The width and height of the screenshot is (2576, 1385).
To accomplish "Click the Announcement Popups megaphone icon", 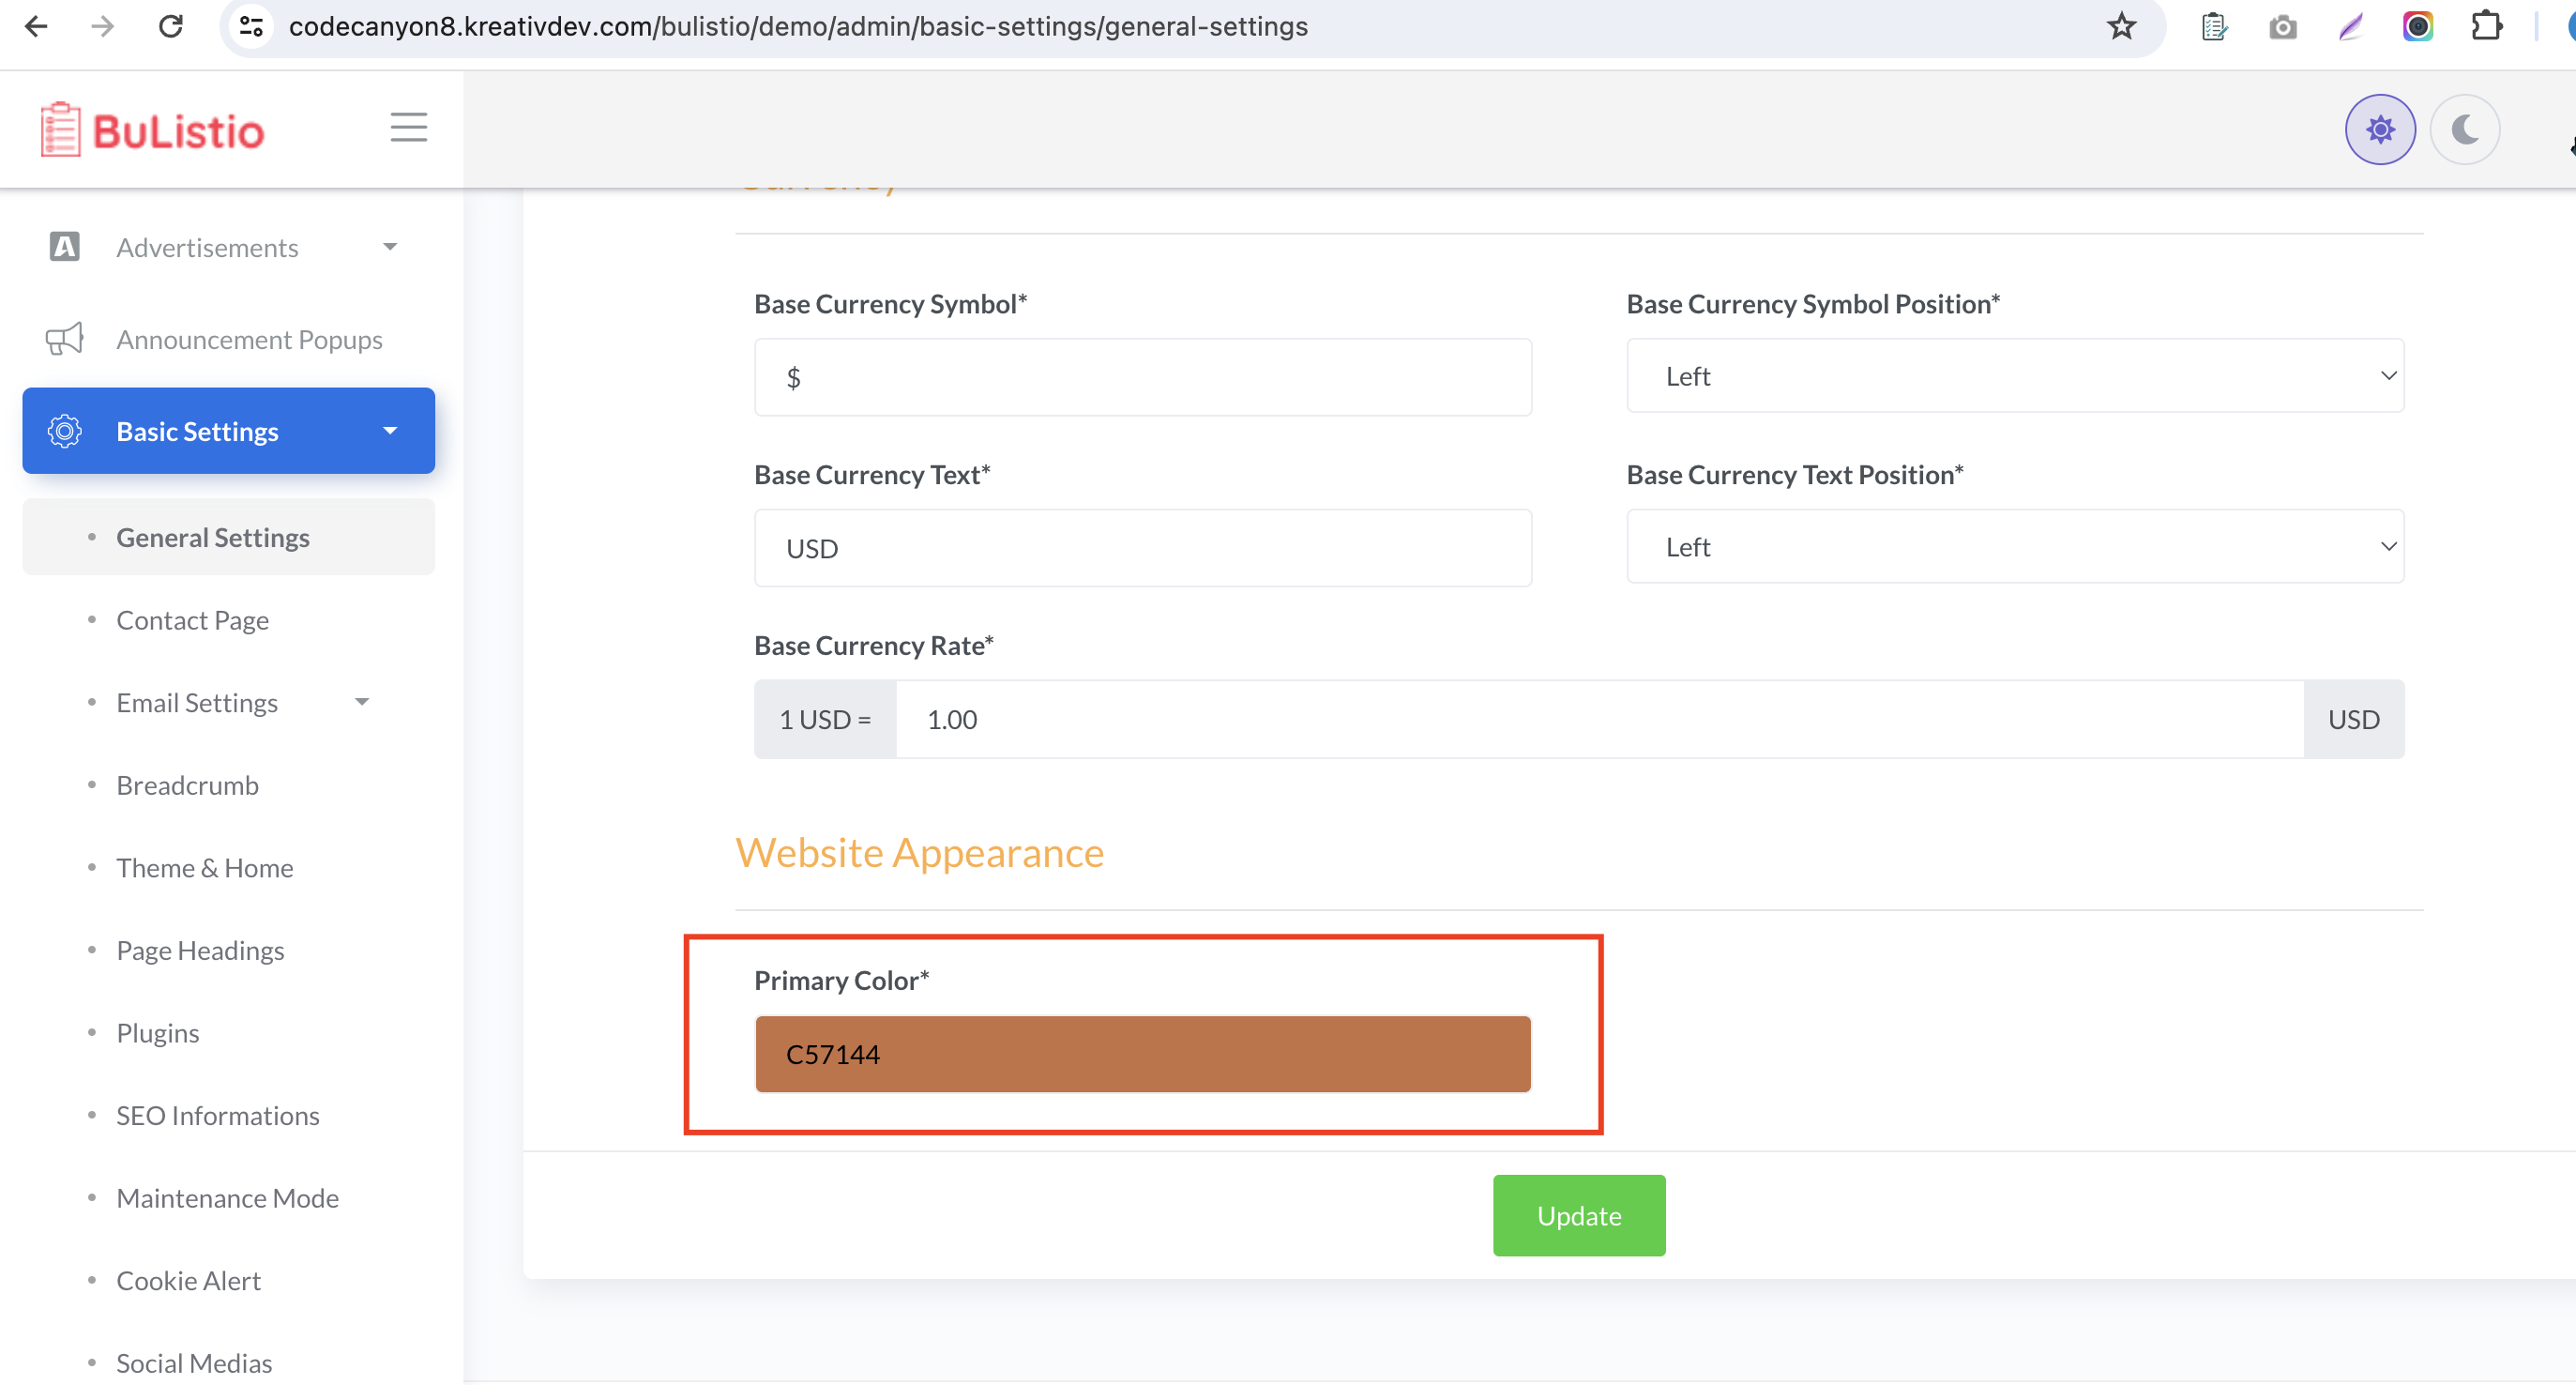I will (65, 339).
